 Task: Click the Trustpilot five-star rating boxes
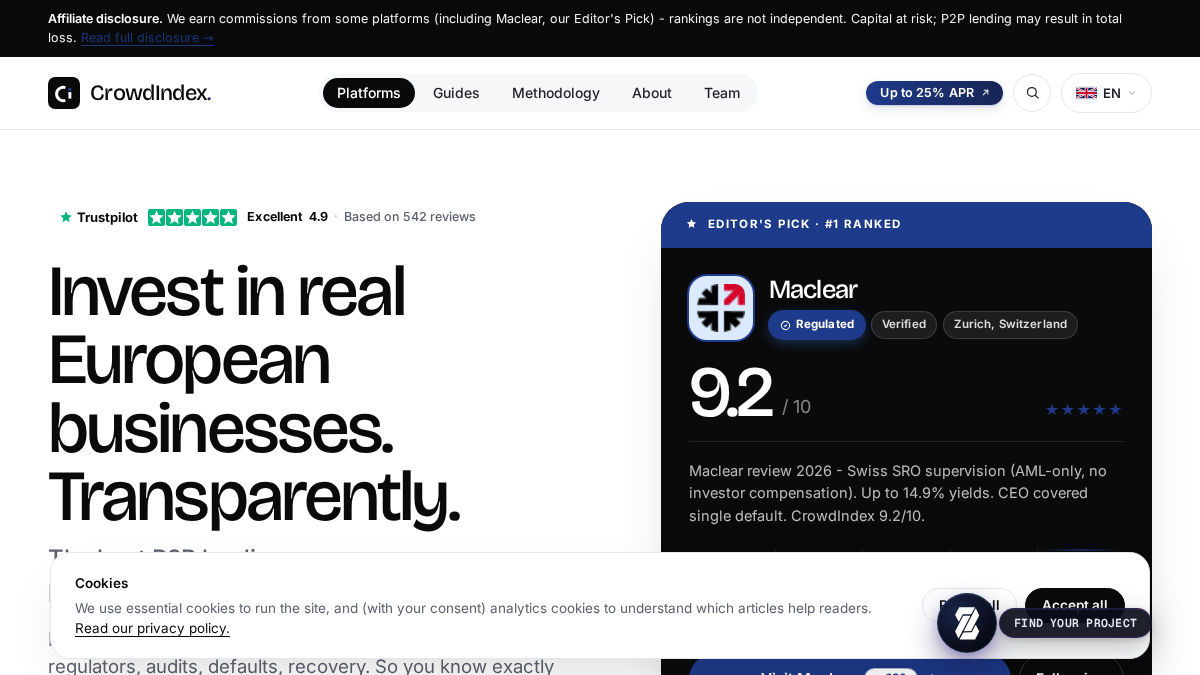coord(193,217)
